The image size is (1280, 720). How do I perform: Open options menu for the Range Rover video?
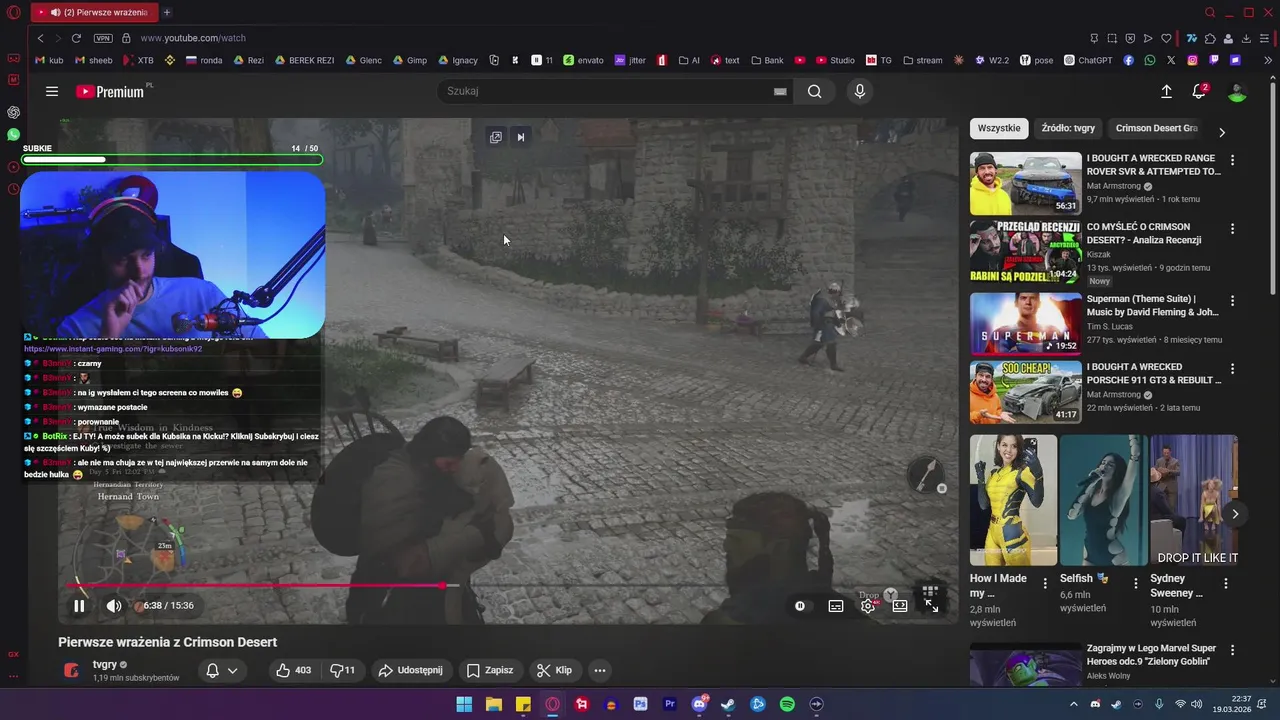(x=1232, y=160)
